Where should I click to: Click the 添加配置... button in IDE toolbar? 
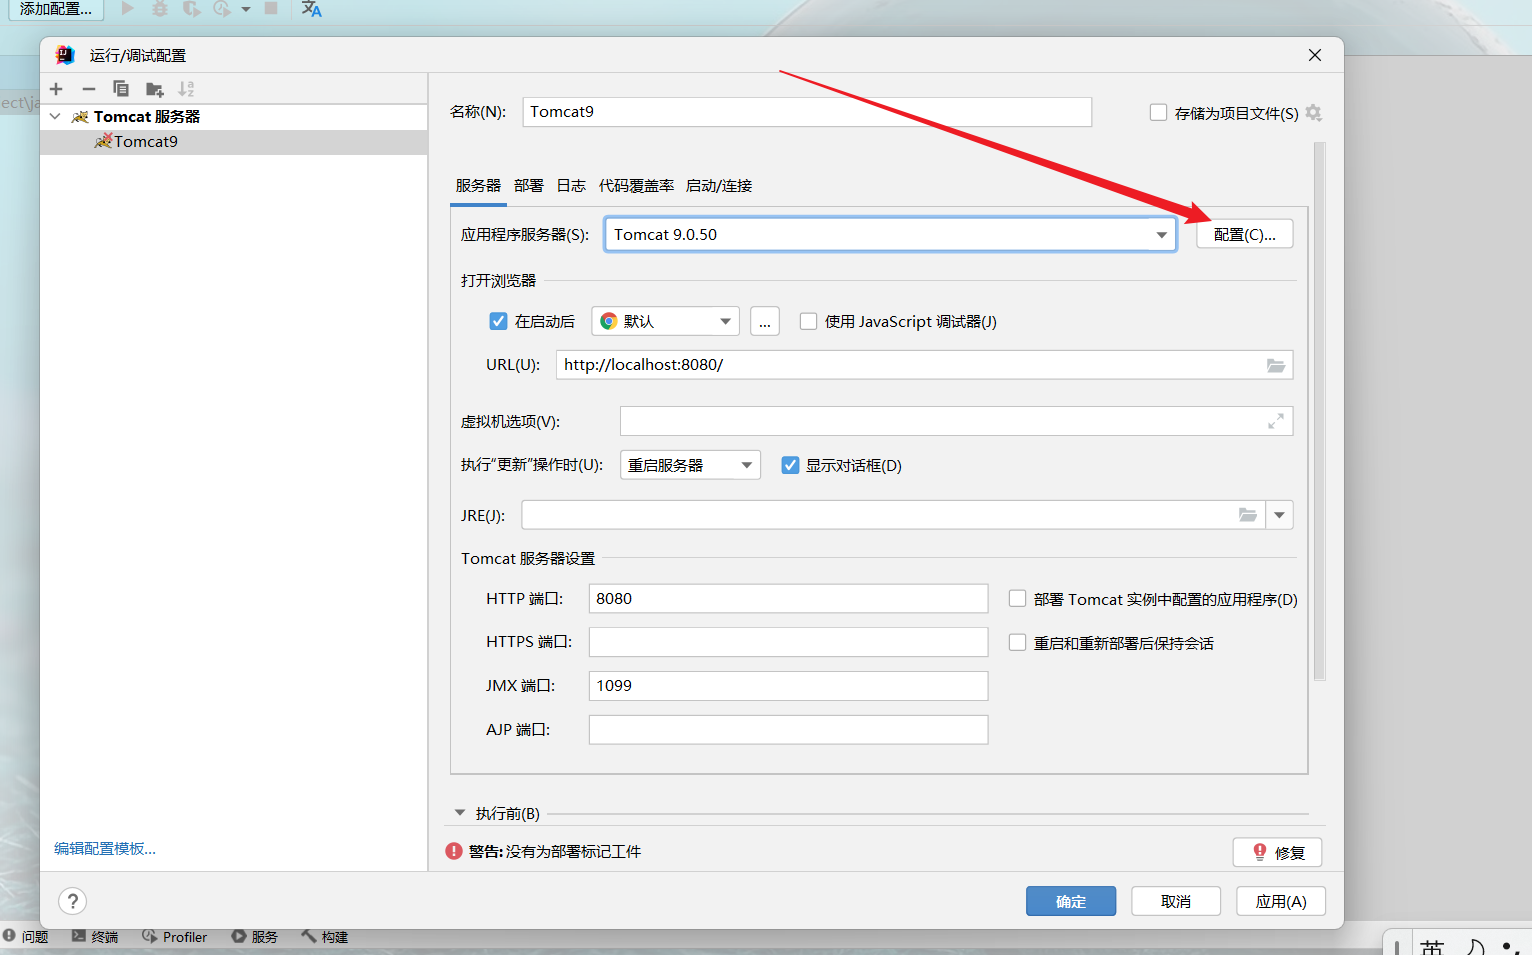coord(56,9)
